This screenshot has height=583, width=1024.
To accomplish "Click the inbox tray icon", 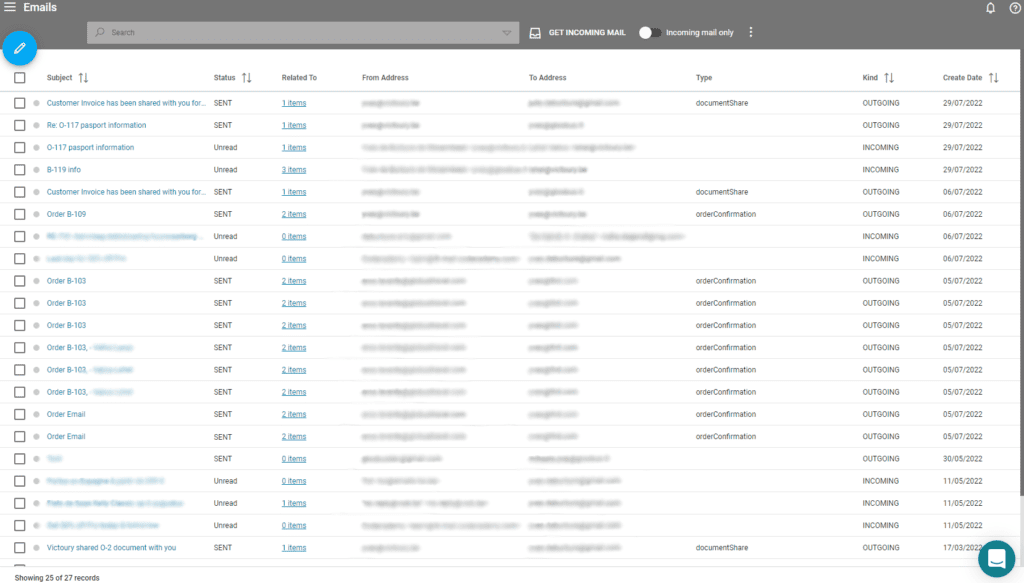I will coord(535,33).
